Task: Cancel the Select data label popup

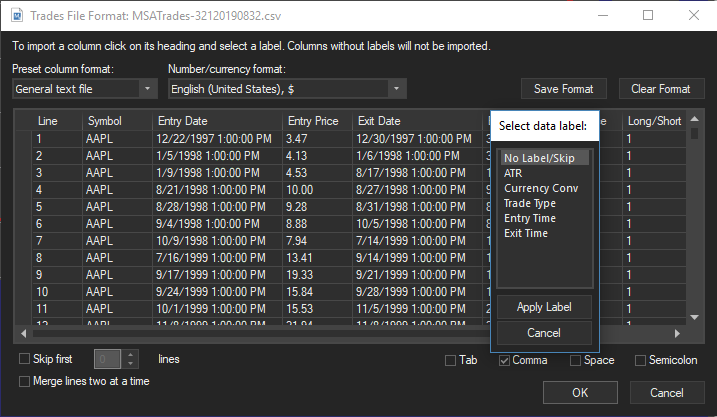Action: point(544,333)
